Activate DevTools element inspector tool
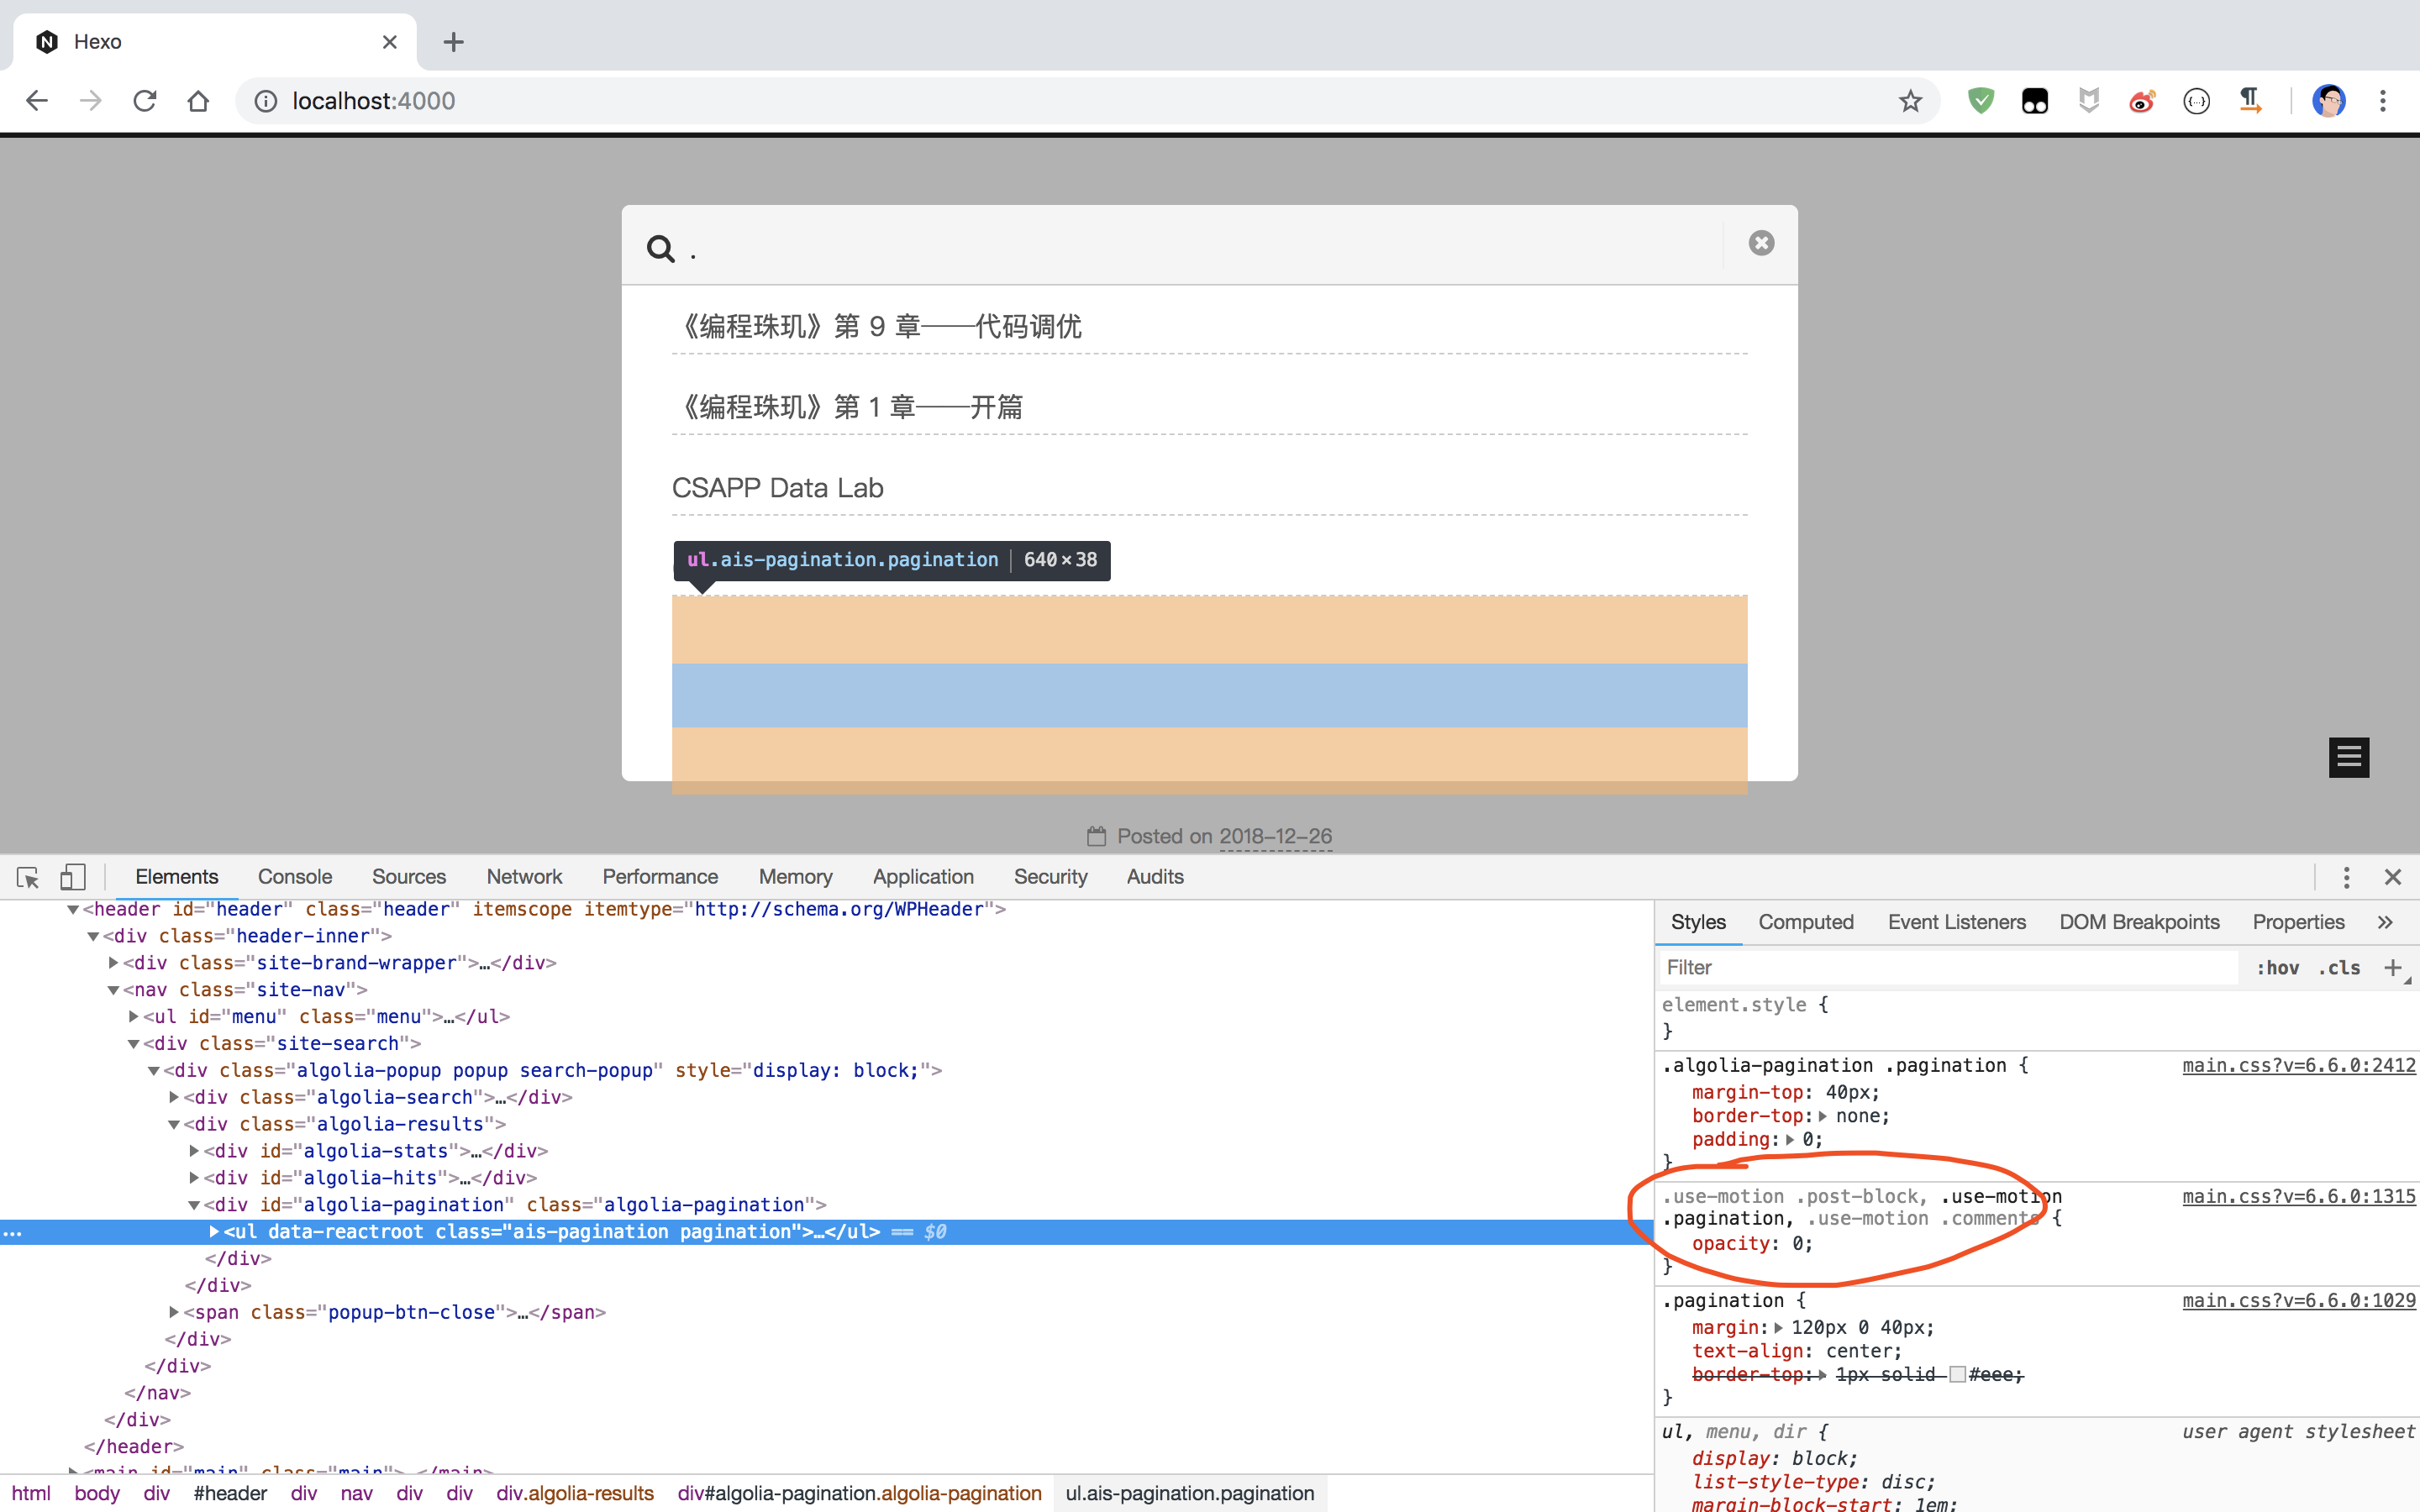The image size is (2420, 1512). [28, 877]
